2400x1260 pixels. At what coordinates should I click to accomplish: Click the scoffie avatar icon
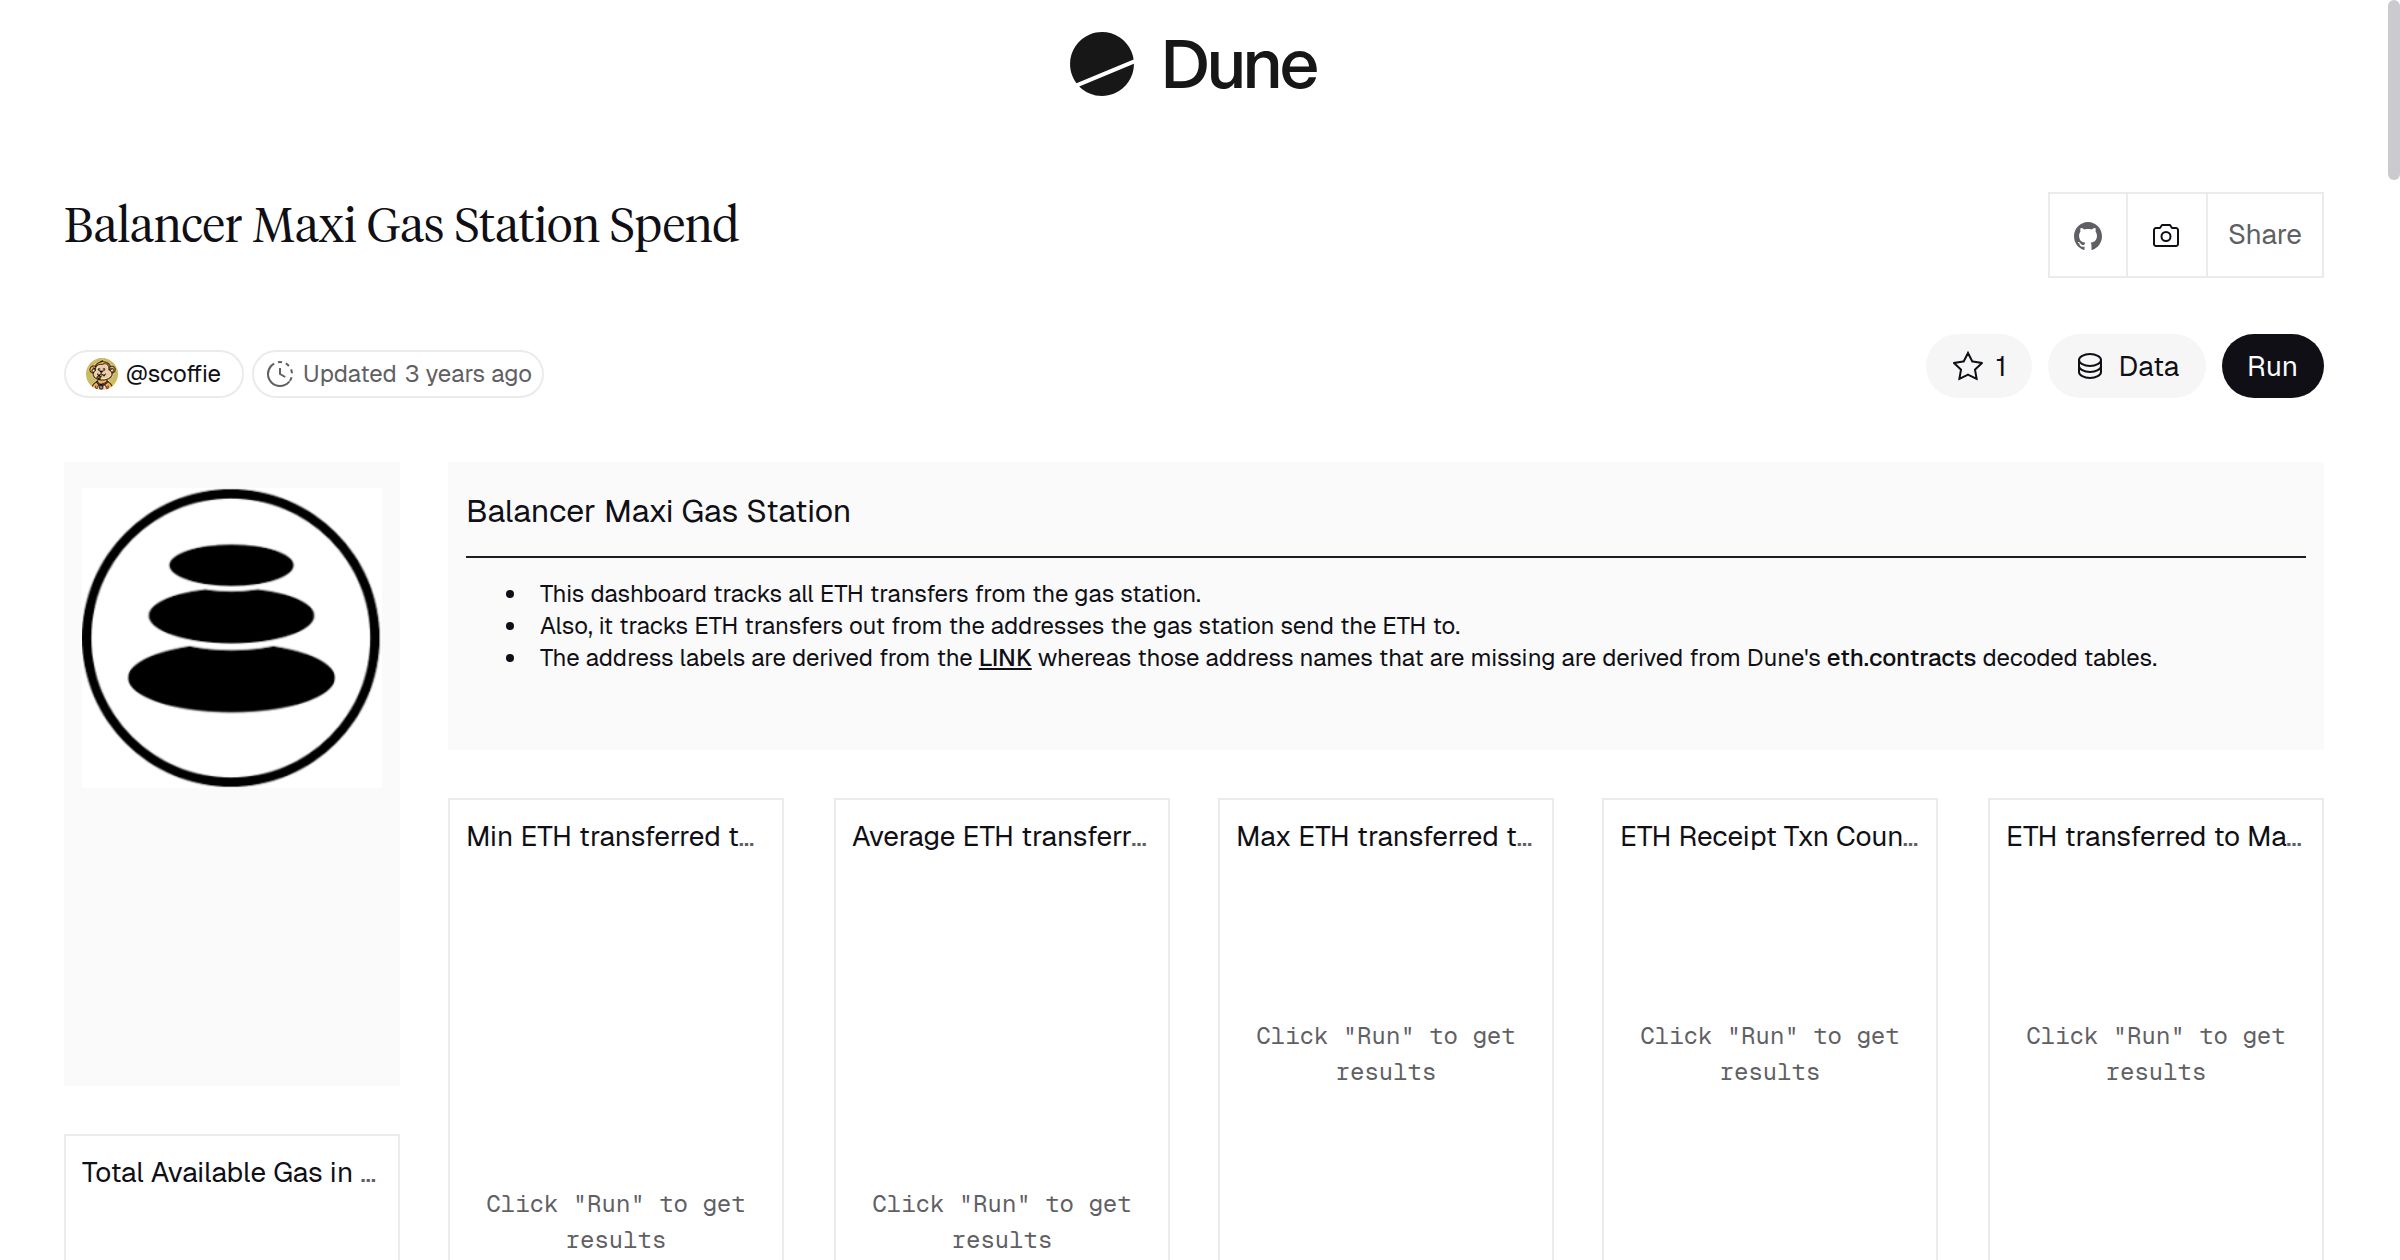pos(102,374)
